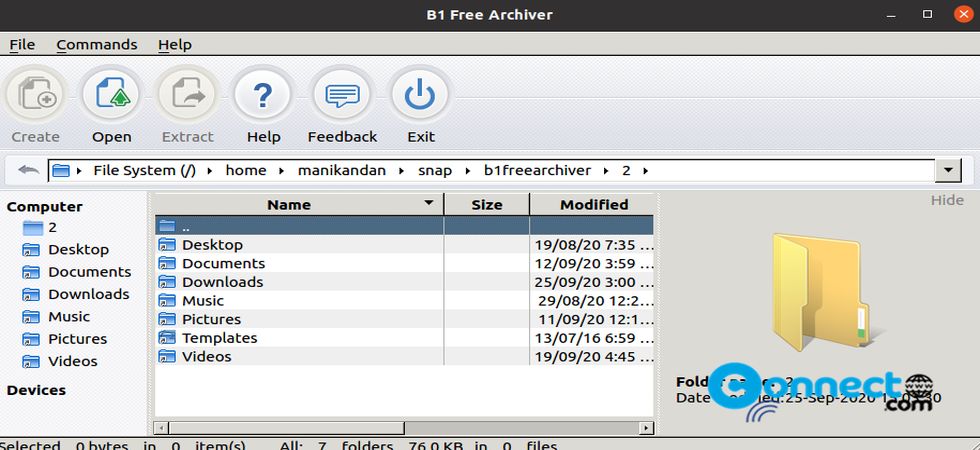Expand the arrow after b1freearchiver in path
The image size is (980, 450).
click(x=605, y=171)
